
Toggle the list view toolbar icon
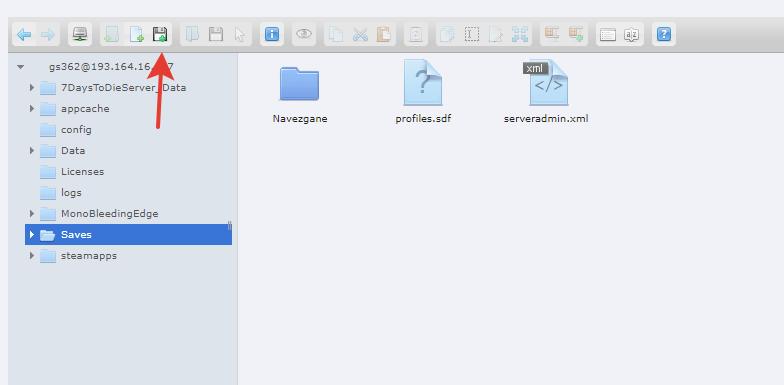608,34
